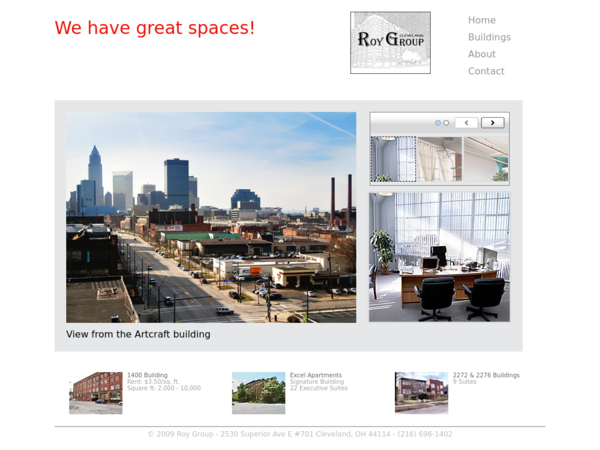Navigate to the Contact page
Image resolution: width=600 pixels, height=450 pixels.
486,71
